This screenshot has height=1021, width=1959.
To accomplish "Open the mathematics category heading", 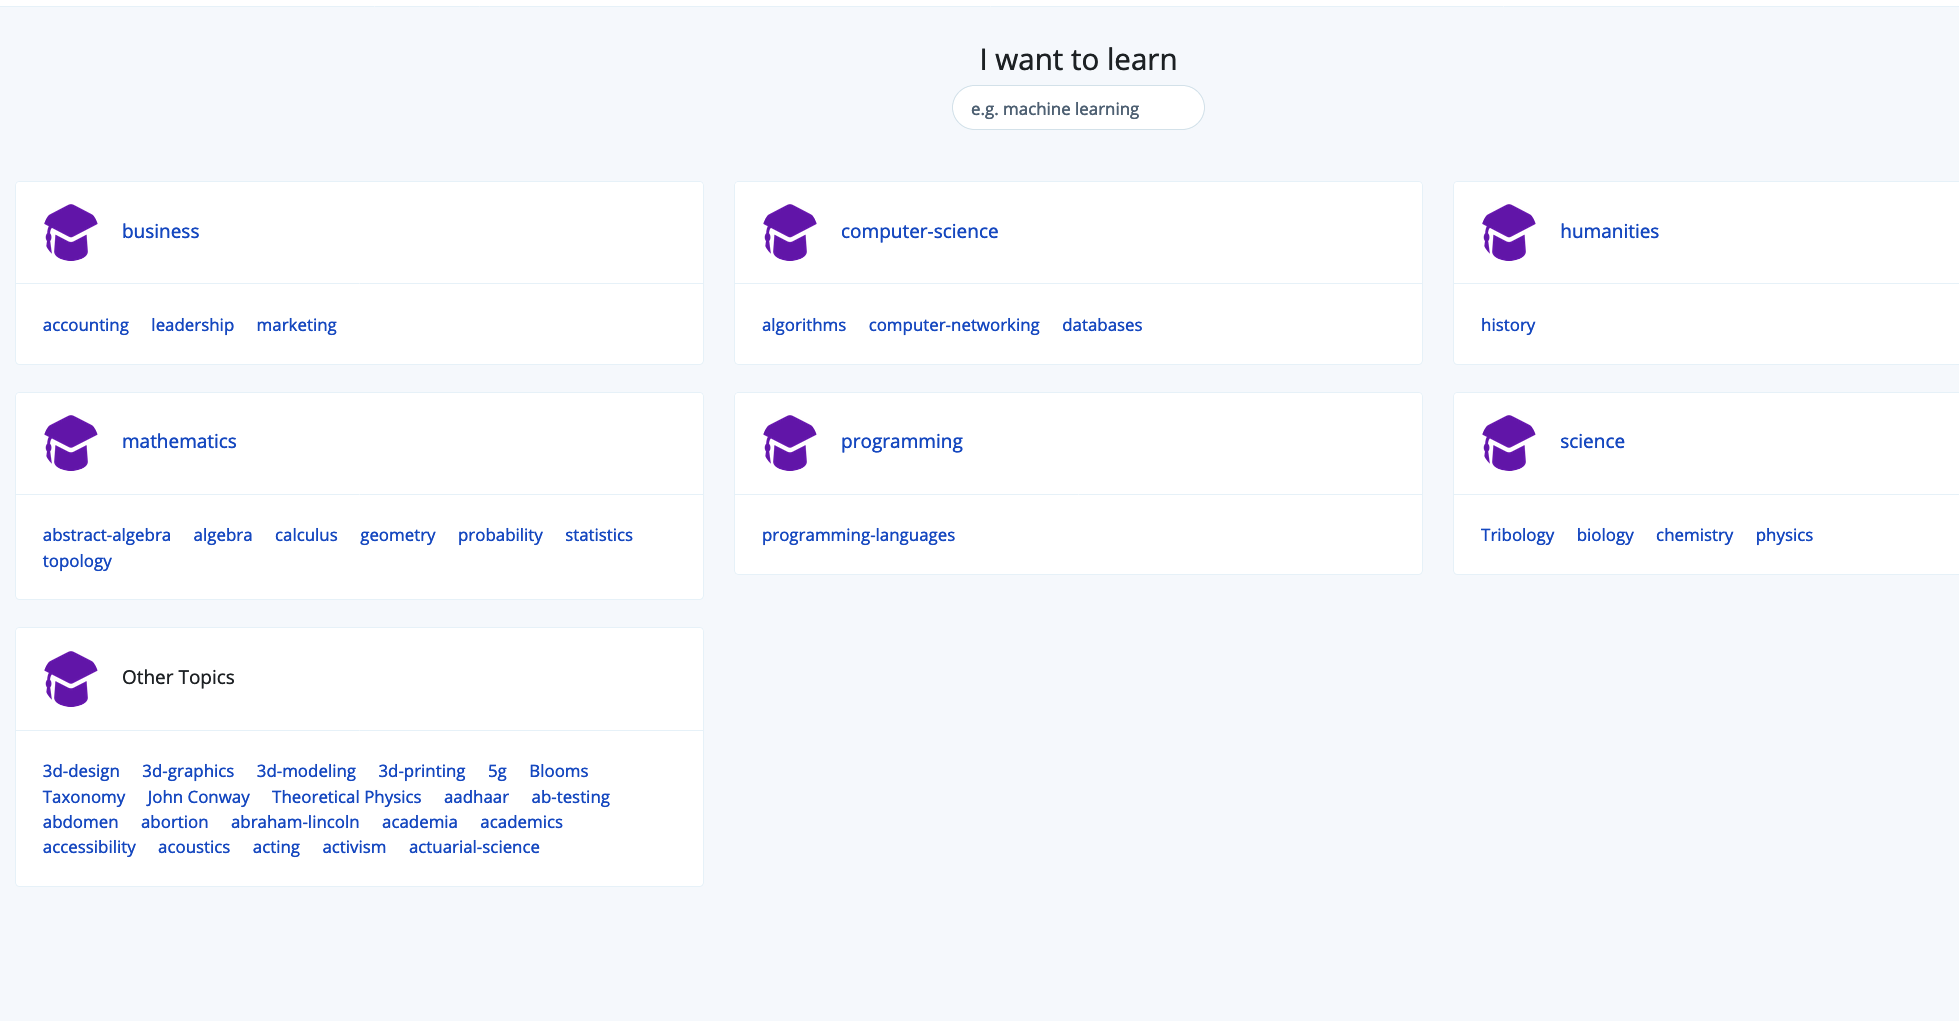I will (179, 441).
